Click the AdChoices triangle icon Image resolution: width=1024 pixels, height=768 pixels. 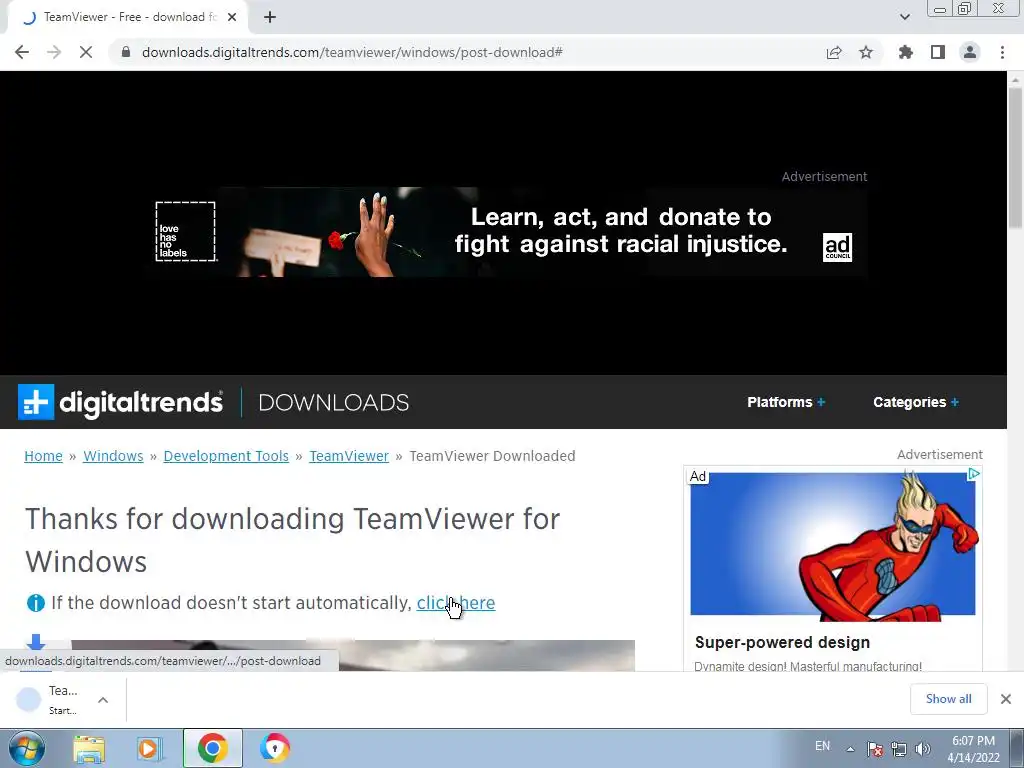[x=973, y=474]
